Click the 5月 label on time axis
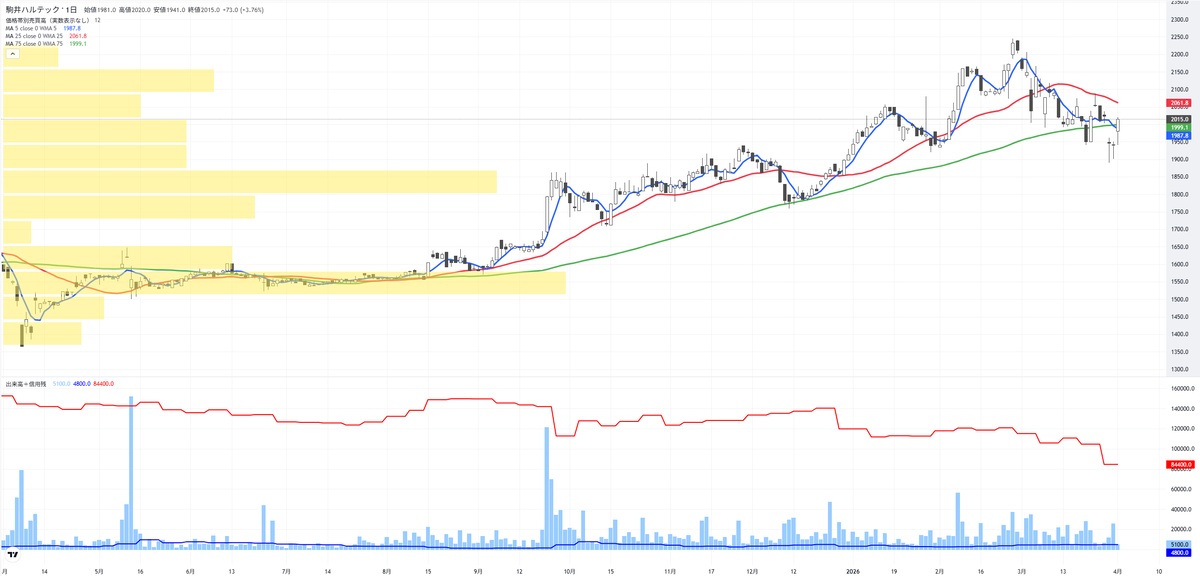This screenshot has width=1200, height=576. pos(98,571)
